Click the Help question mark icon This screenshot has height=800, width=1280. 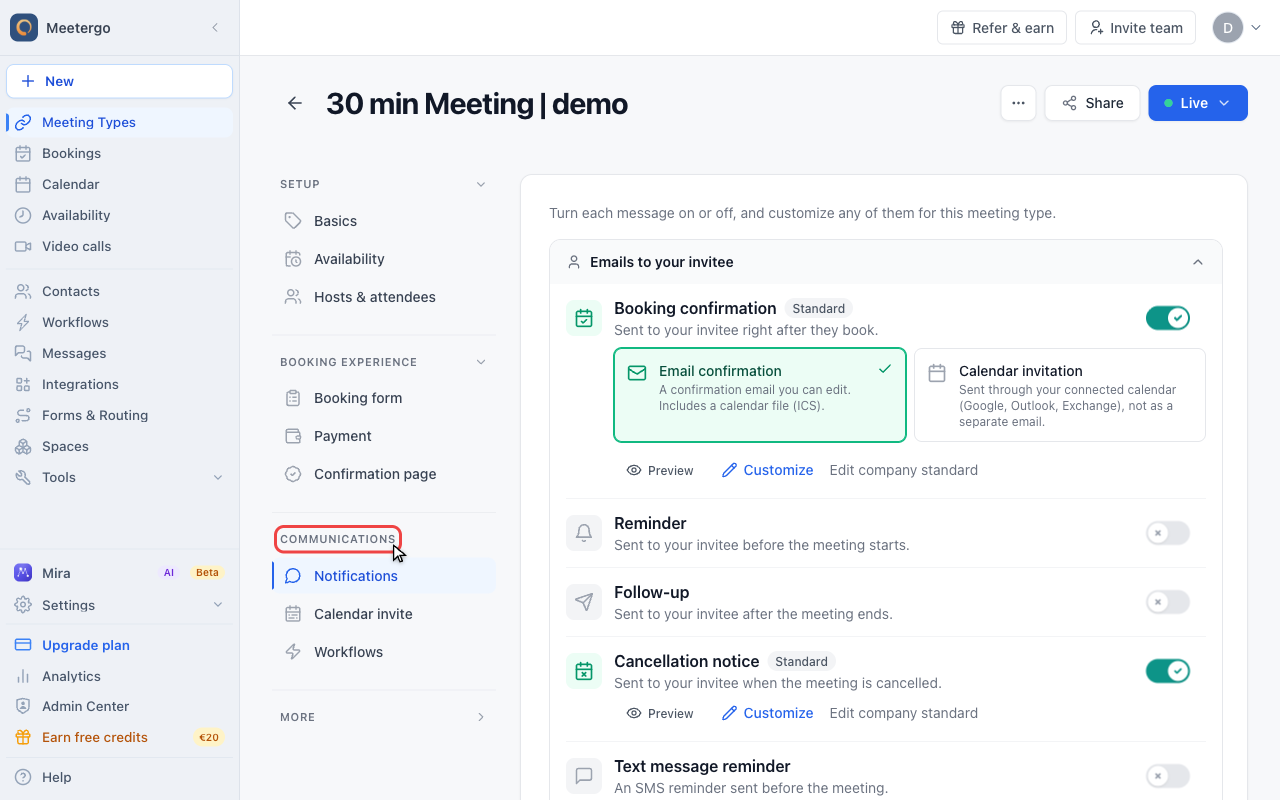23,777
